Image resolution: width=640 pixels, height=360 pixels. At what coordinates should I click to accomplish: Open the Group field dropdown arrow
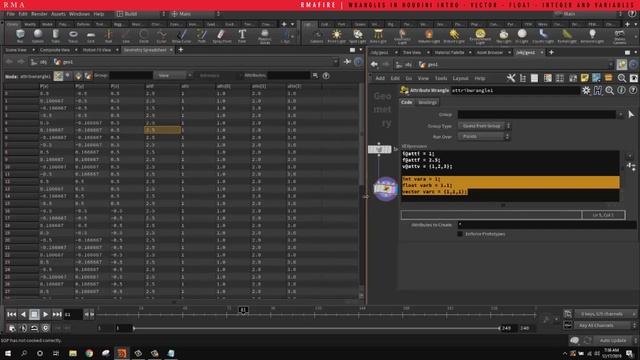[620, 115]
